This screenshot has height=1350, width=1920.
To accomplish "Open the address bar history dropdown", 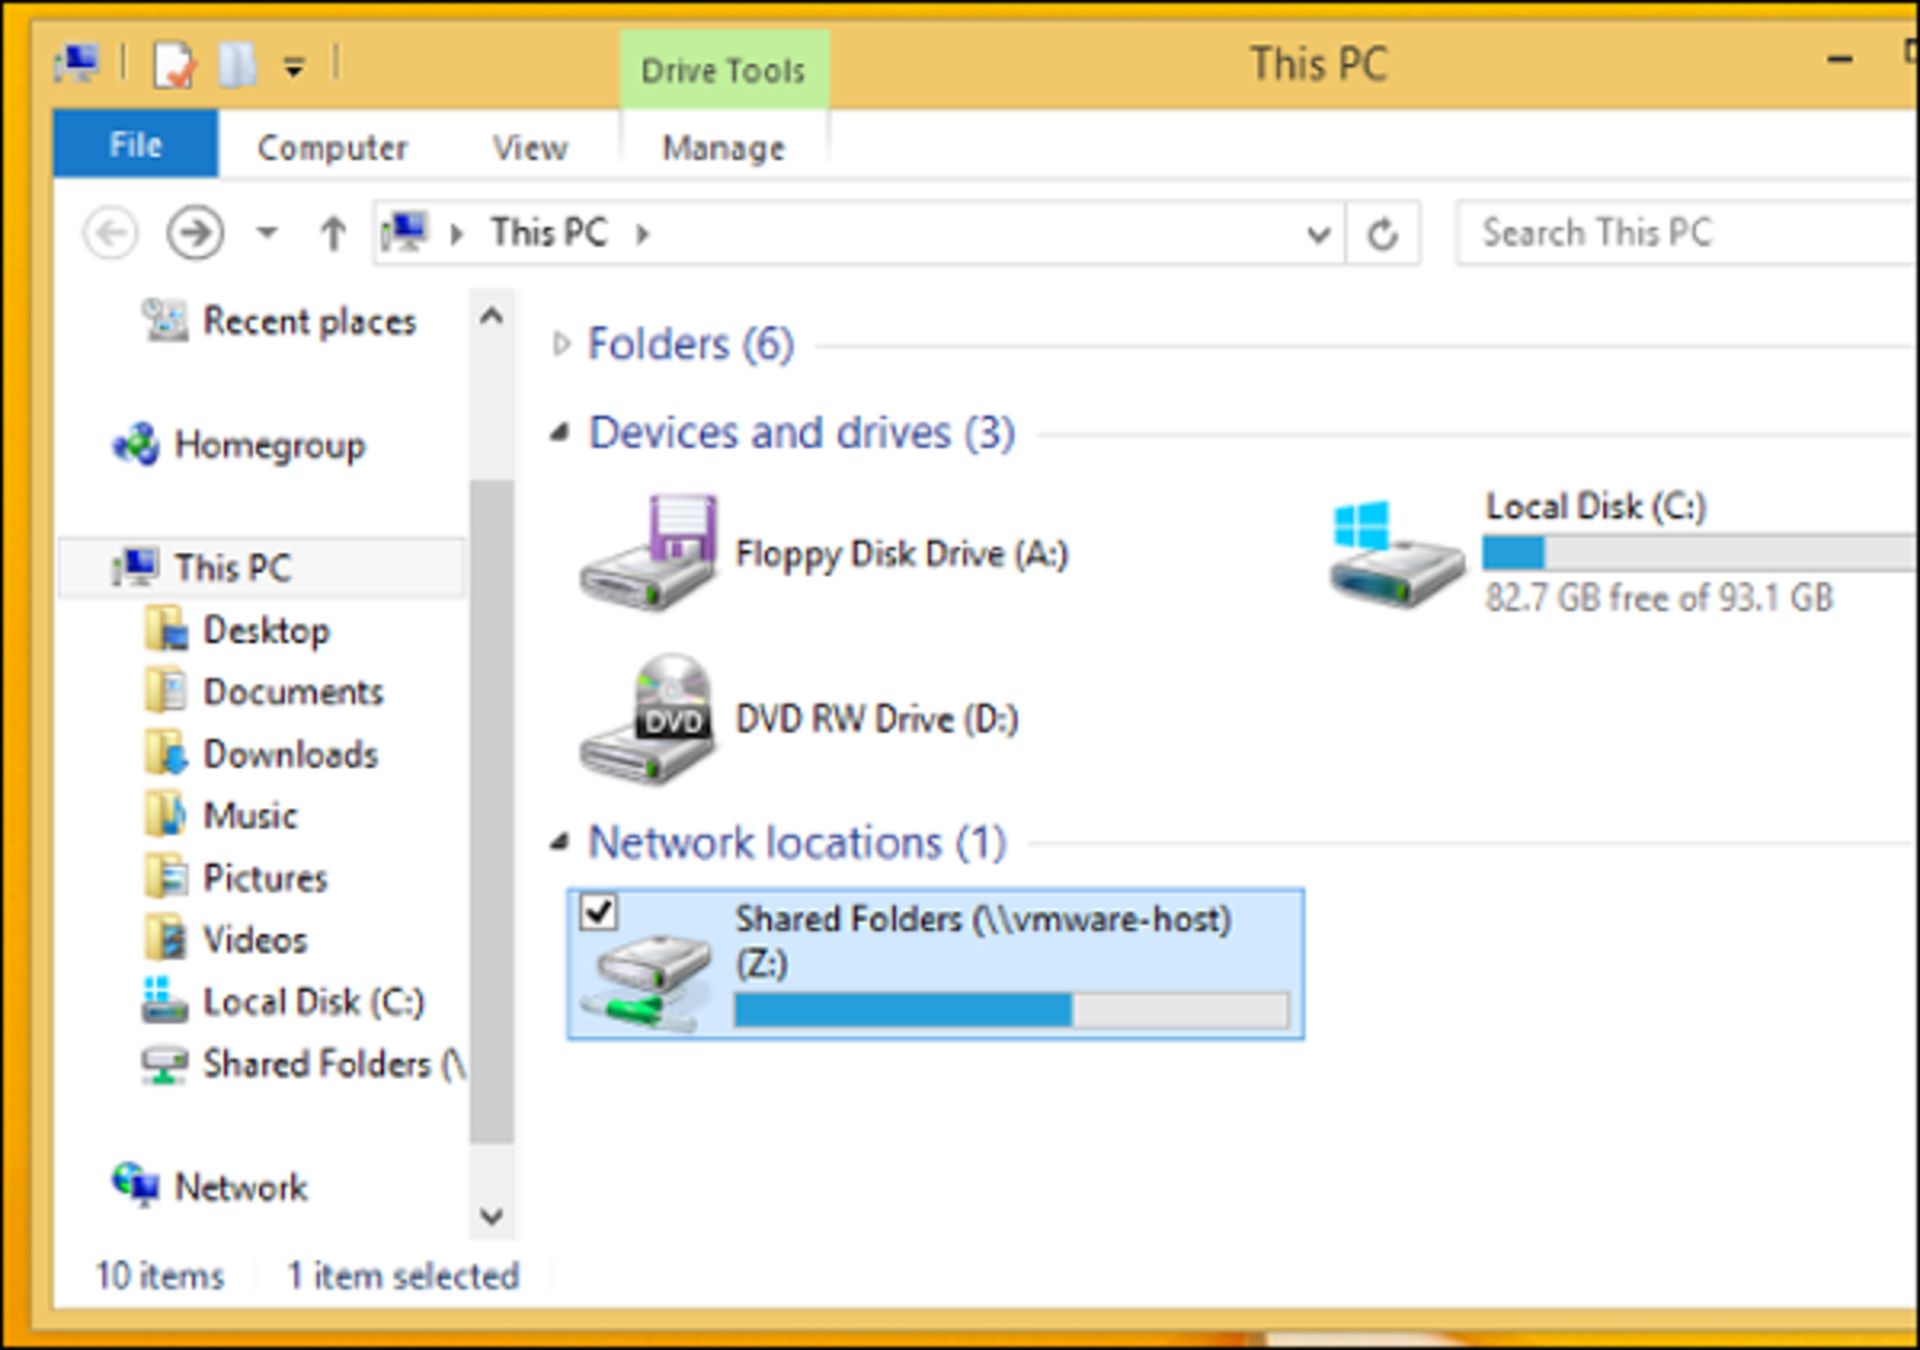I will (1318, 234).
